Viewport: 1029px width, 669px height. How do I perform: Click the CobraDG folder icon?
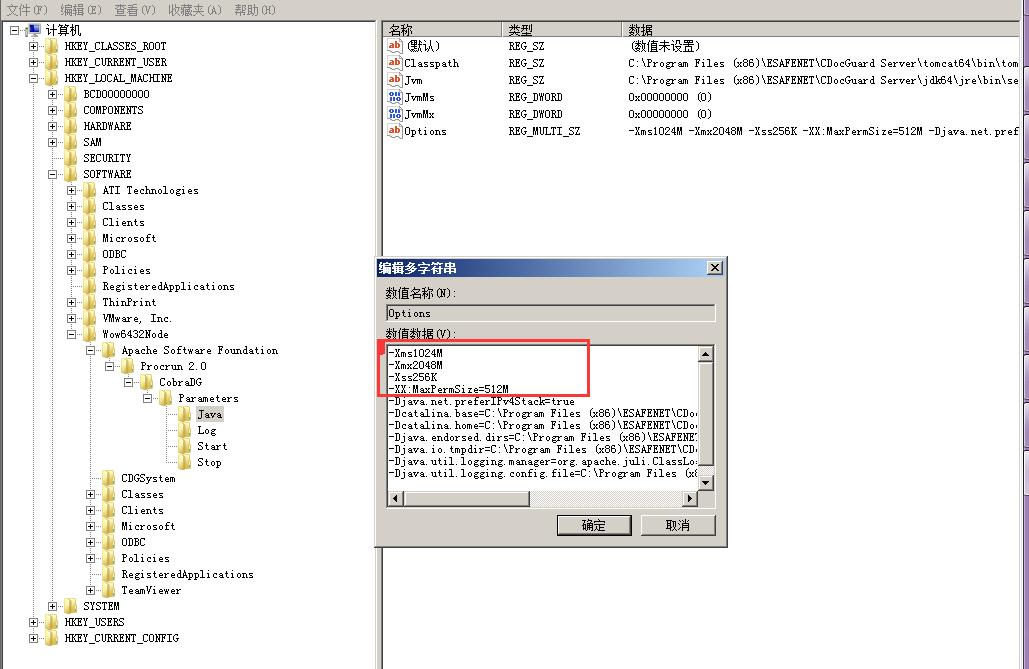point(147,382)
